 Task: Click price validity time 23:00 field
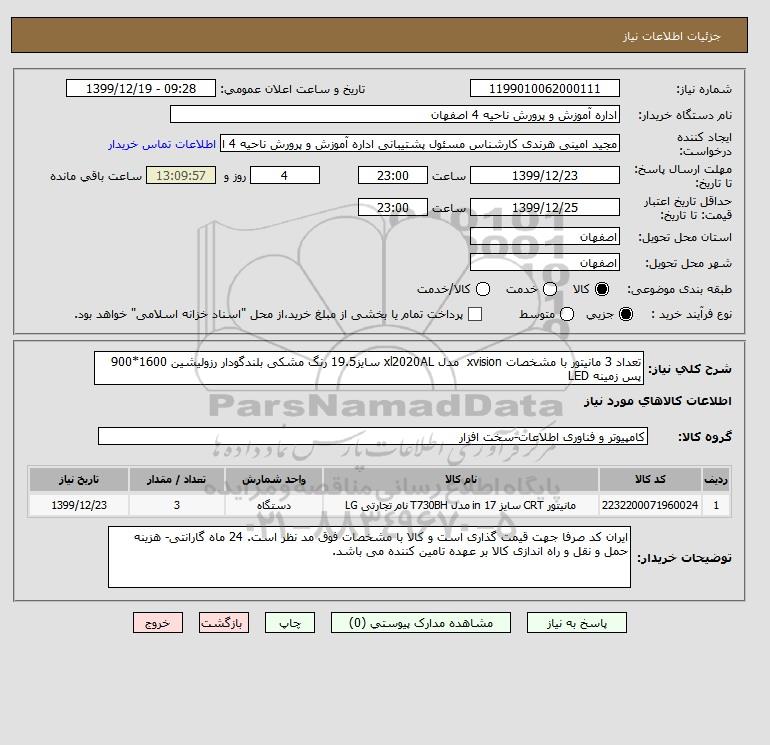[x=393, y=207]
